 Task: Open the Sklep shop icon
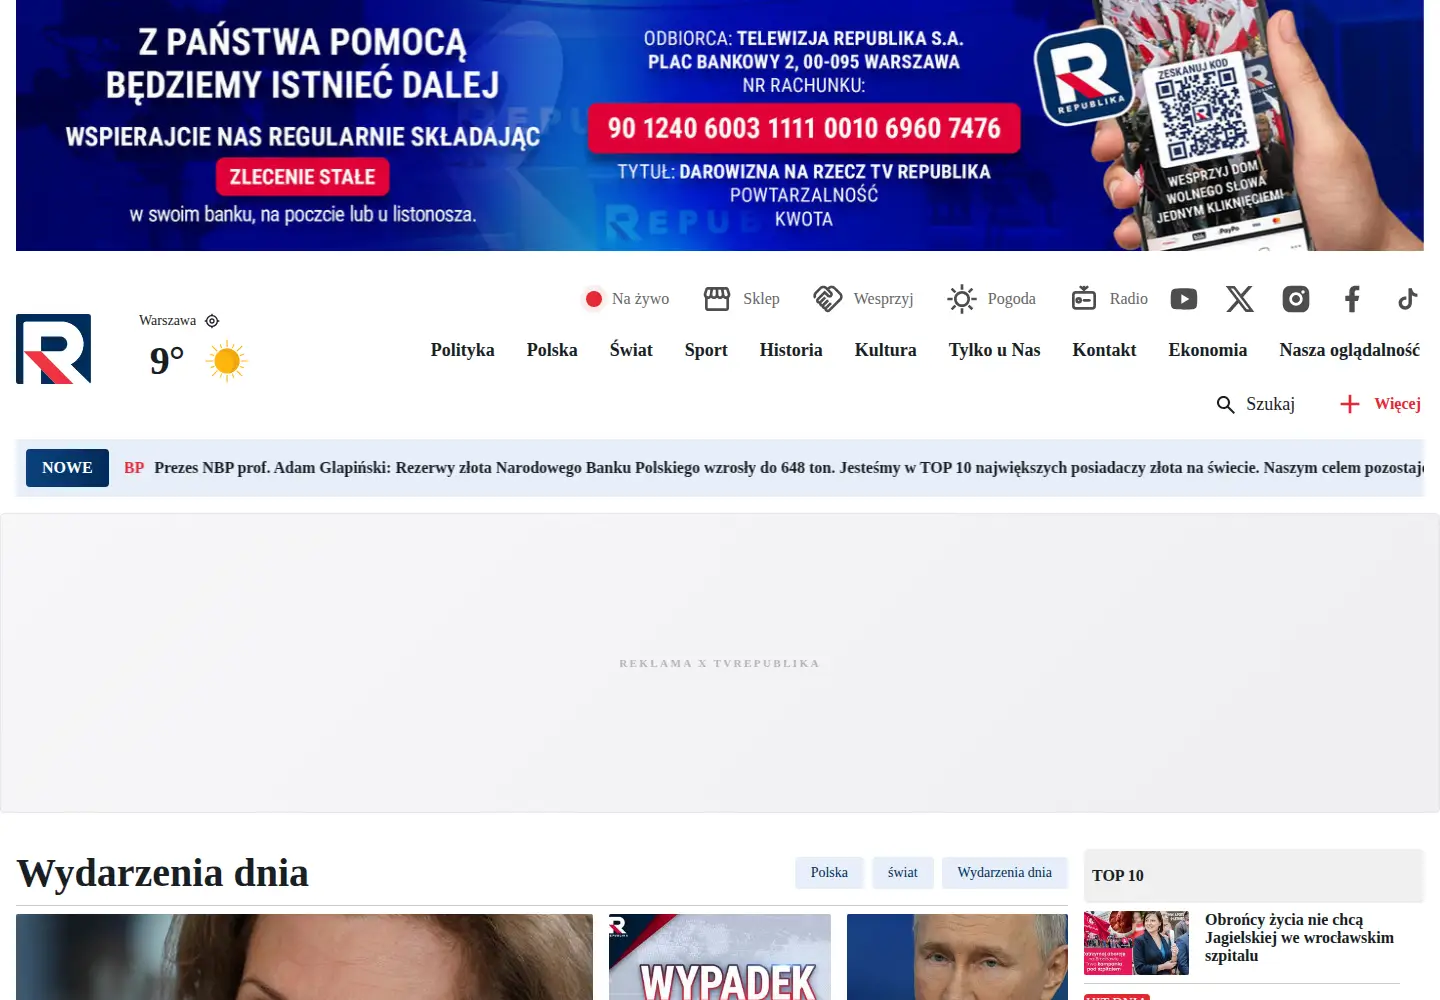(x=717, y=299)
